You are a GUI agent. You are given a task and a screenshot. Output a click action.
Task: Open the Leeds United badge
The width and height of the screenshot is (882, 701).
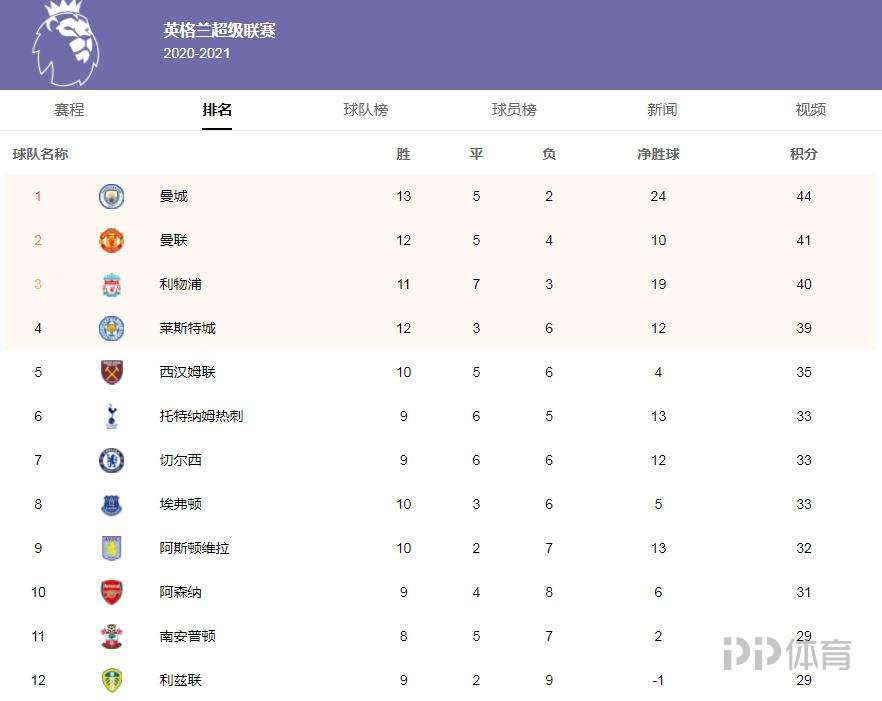click(x=111, y=680)
